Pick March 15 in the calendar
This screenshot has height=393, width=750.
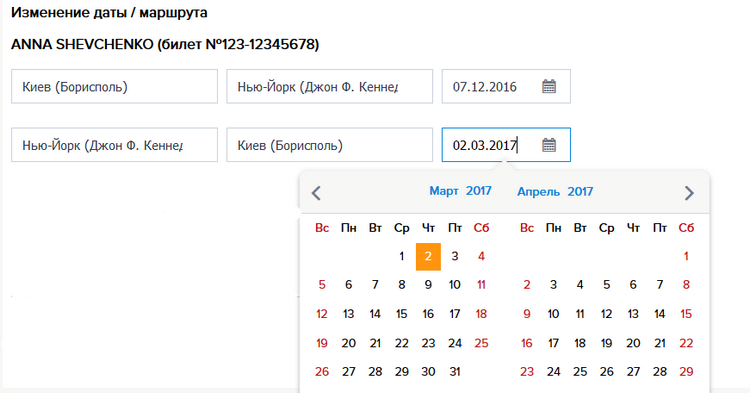[401, 314]
